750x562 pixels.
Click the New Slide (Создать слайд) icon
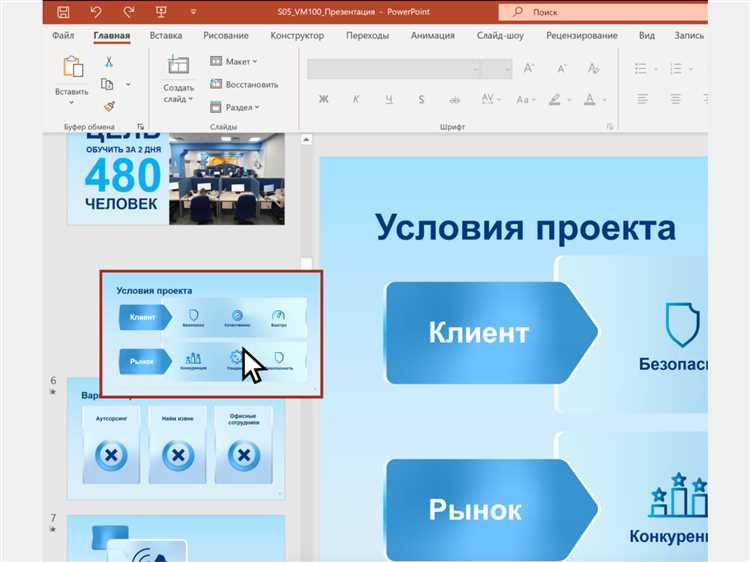coord(178,67)
